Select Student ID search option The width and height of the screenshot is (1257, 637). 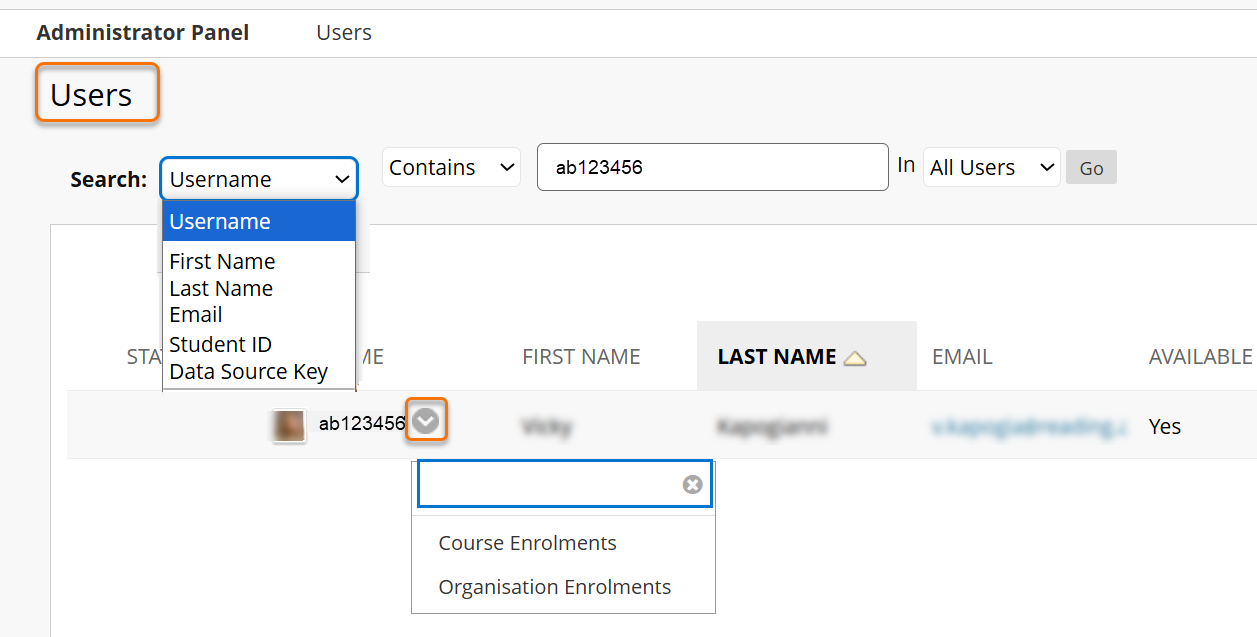coord(220,345)
